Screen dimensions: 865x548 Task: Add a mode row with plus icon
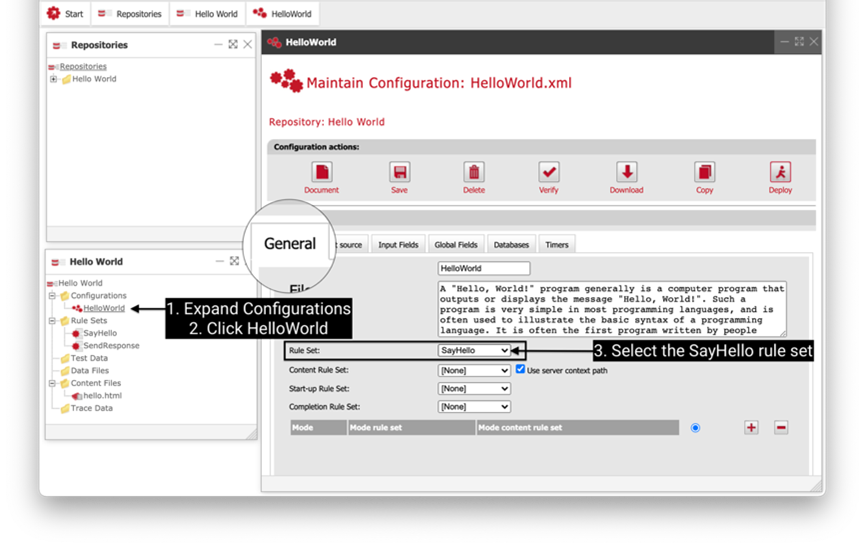pyautogui.click(x=751, y=427)
